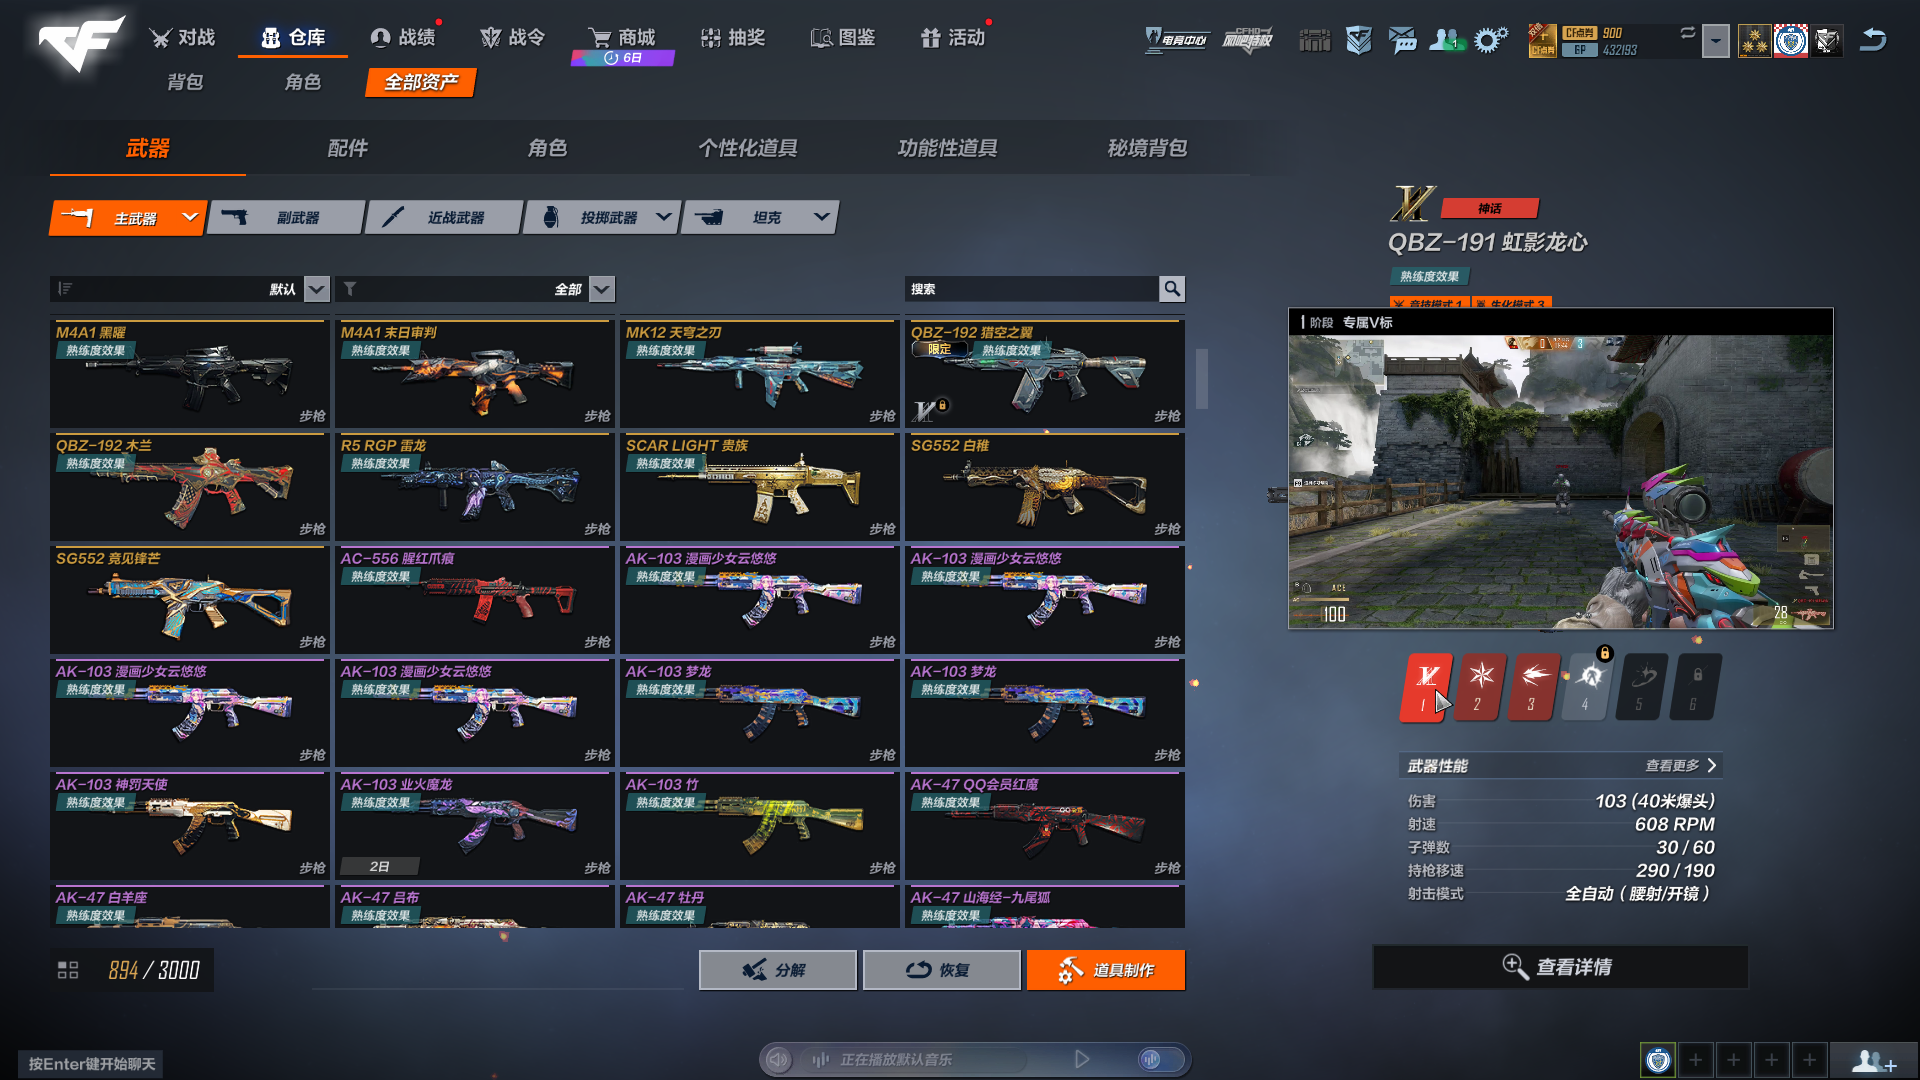Click the 恢复 restore button

941,970
